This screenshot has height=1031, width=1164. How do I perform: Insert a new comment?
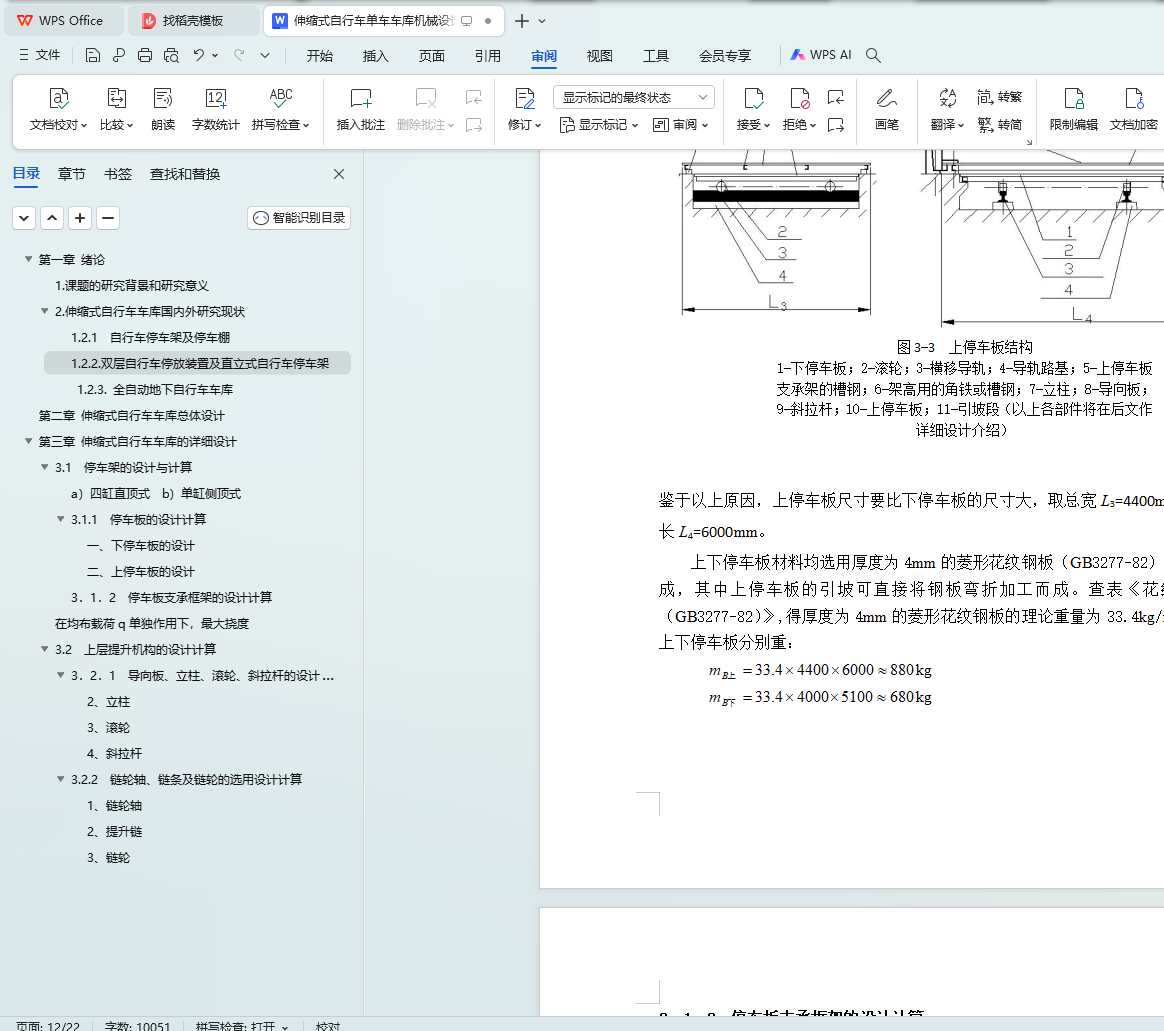coord(361,109)
